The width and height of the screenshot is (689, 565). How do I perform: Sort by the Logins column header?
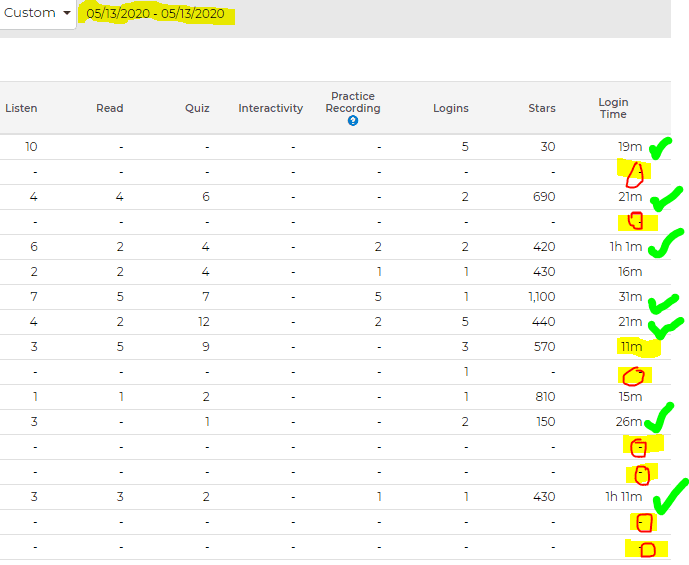[451, 109]
